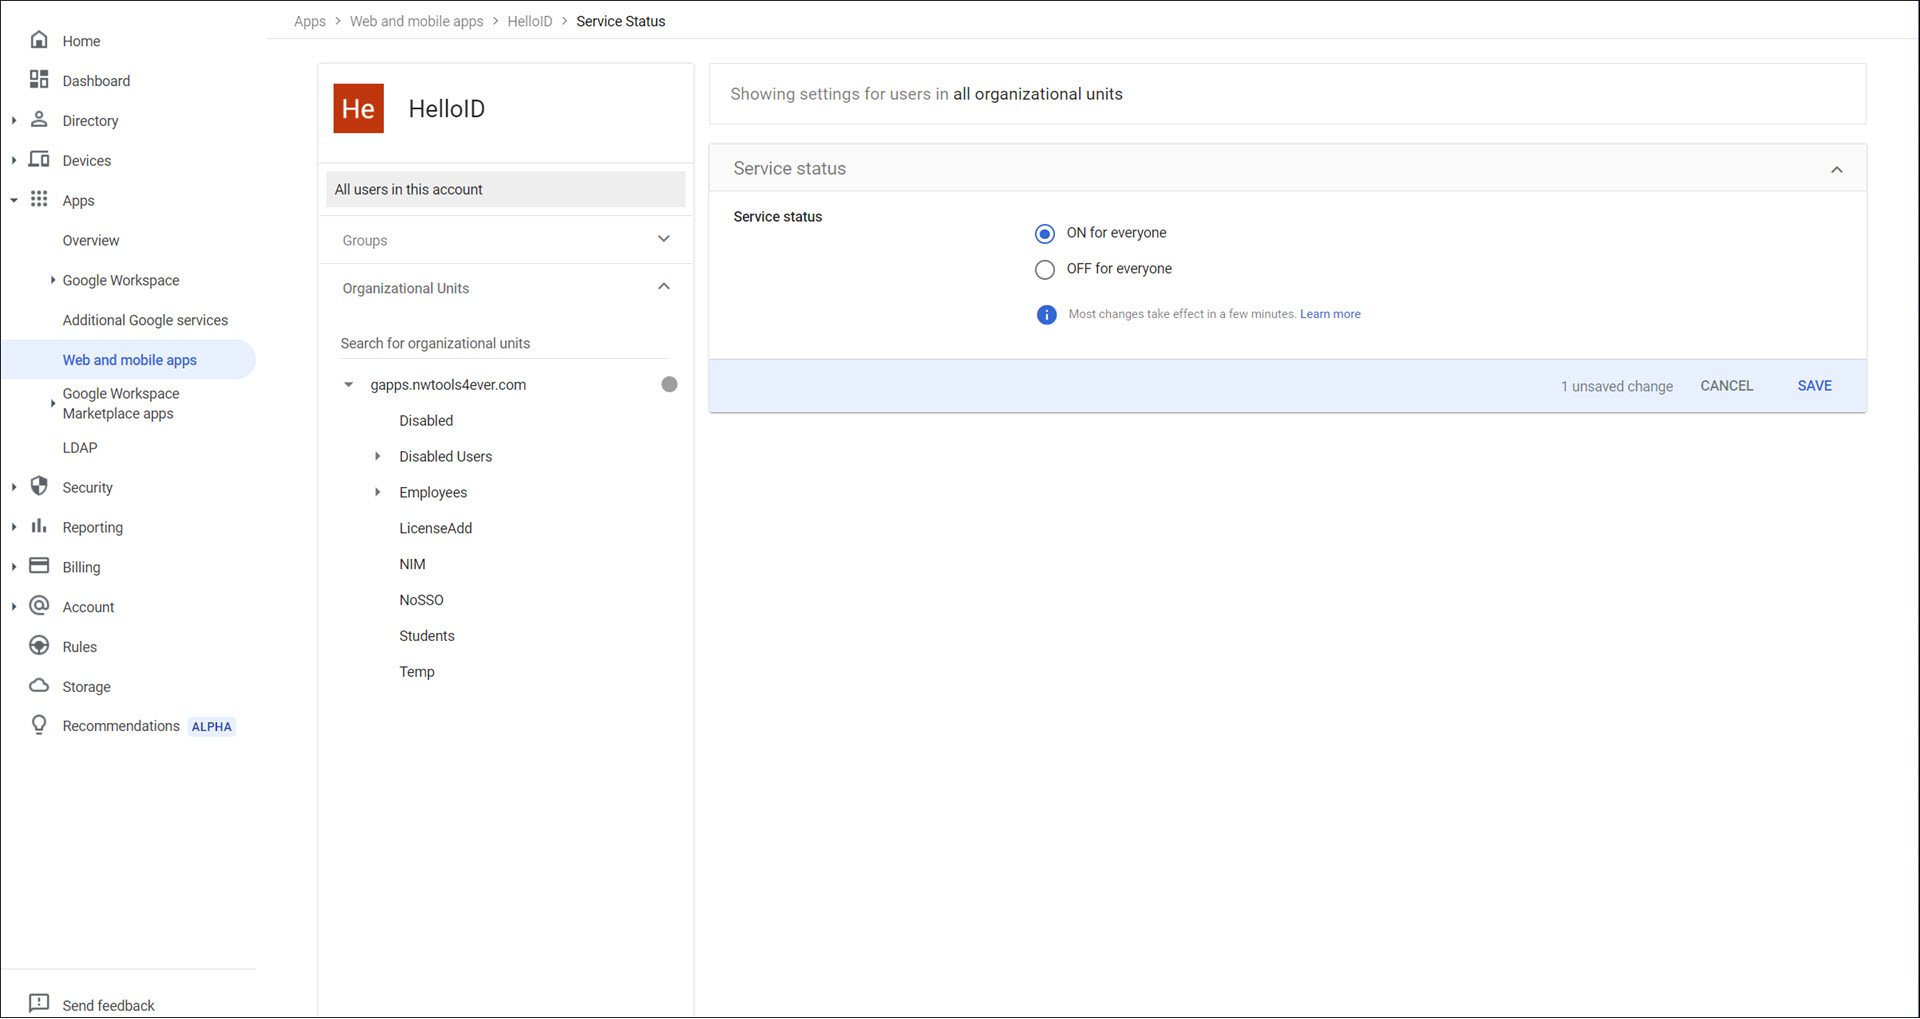Click the Home house icon
The width and height of the screenshot is (1920, 1019).
pyautogui.click(x=39, y=40)
